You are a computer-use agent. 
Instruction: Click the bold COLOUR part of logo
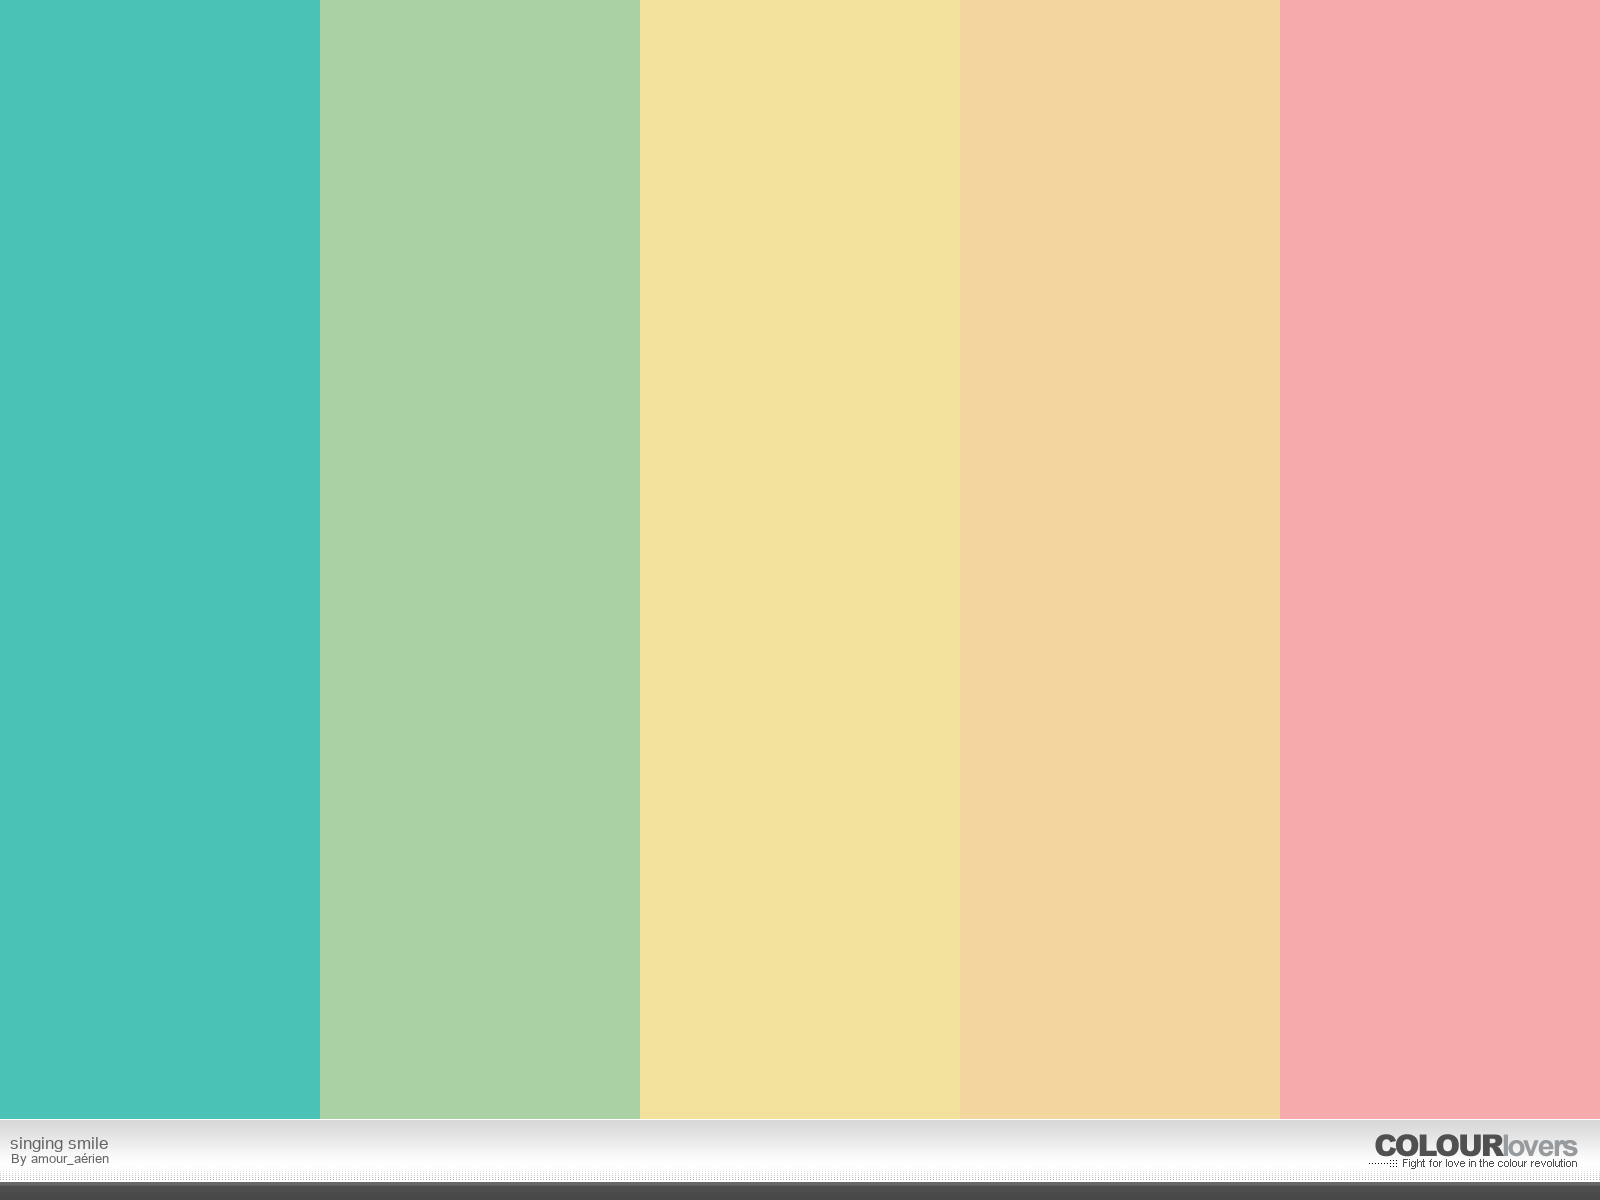click(1438, 1146)
